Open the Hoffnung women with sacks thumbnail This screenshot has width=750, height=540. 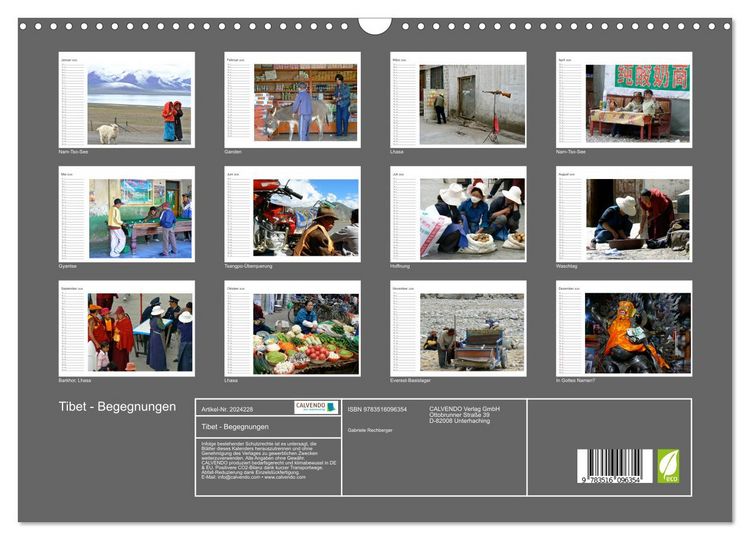click(x=458, y=214)
